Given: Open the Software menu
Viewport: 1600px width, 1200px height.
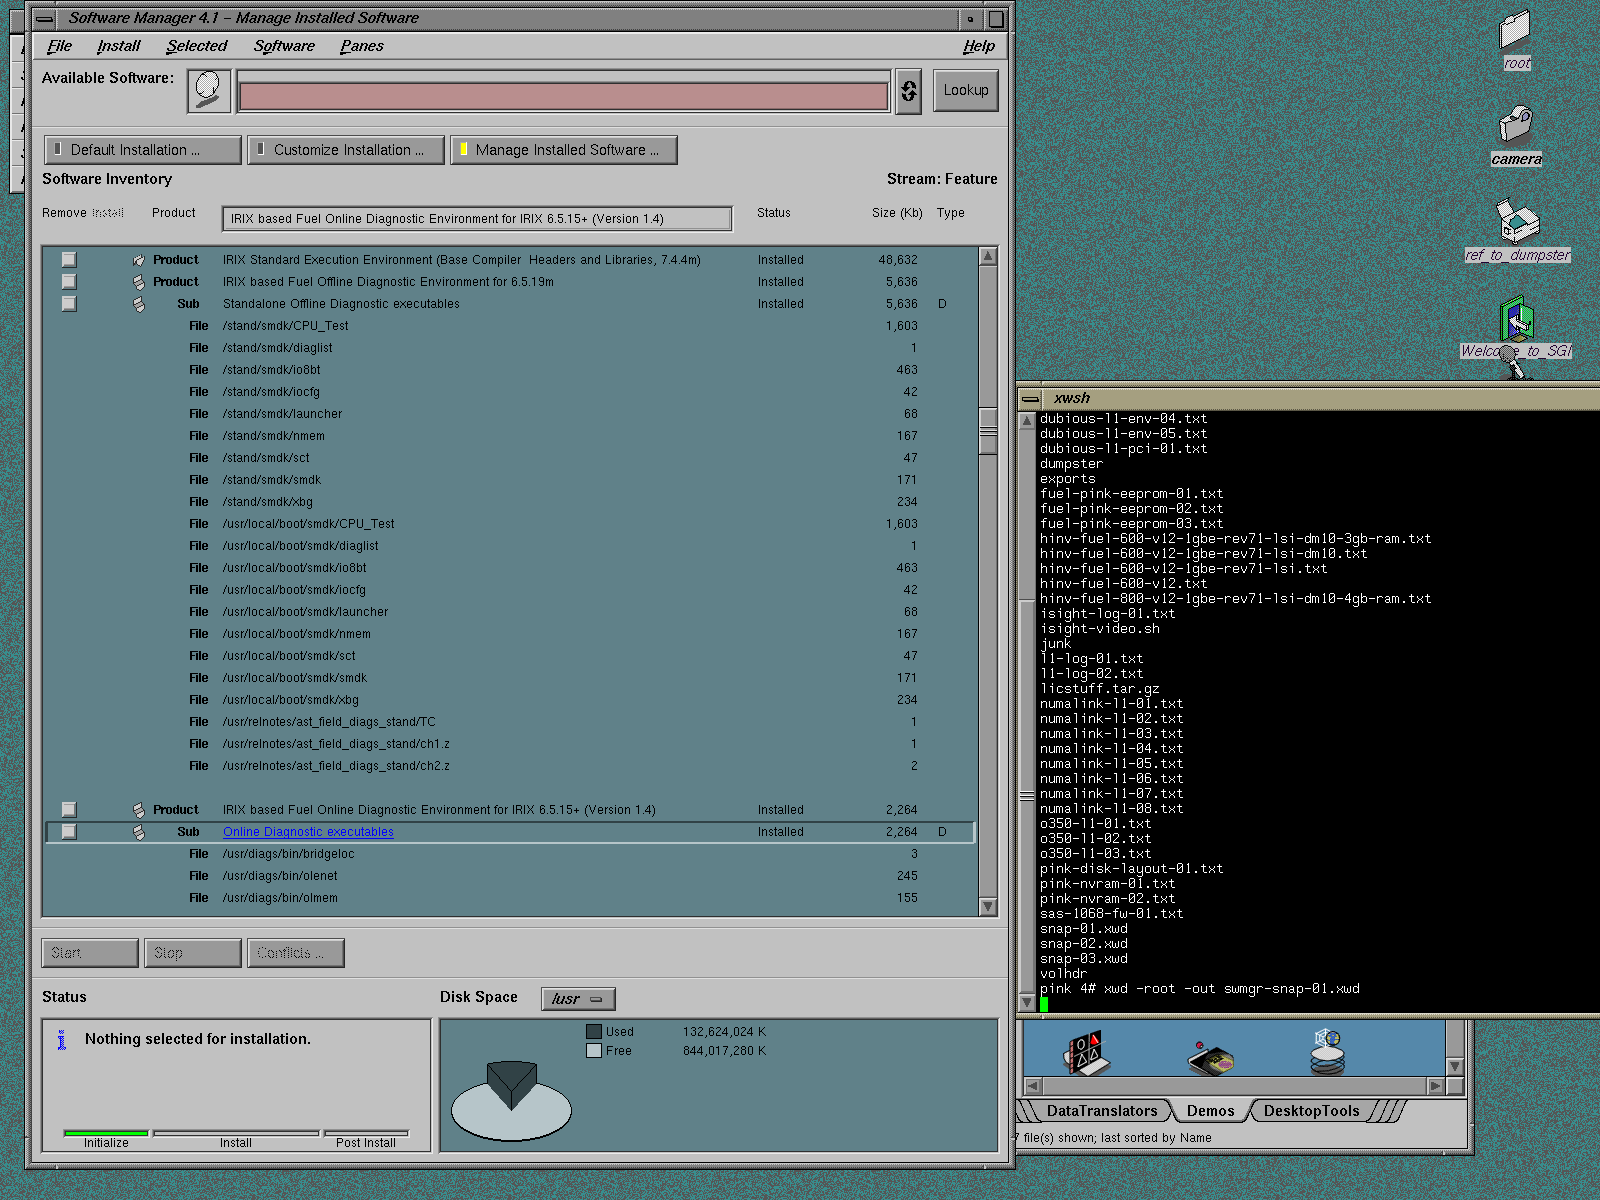Looking at the screenshot, I should [283, 46].
